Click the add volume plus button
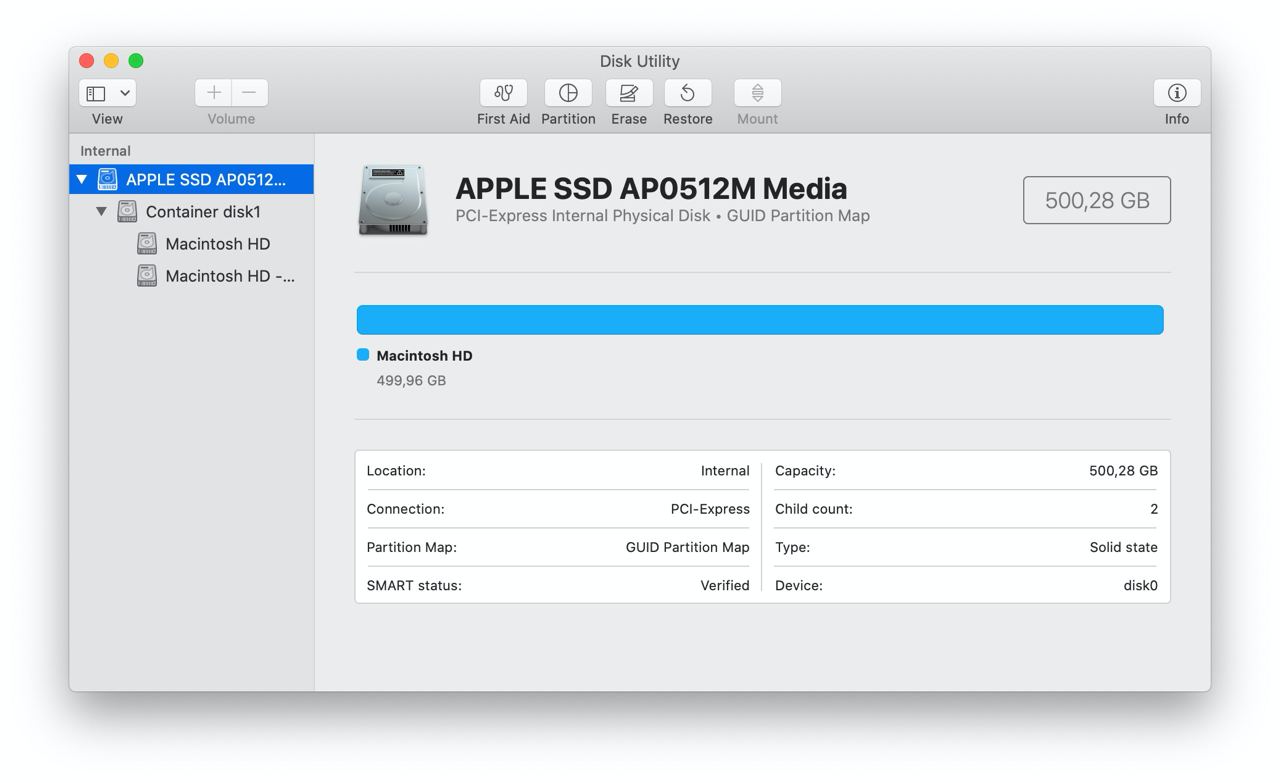The height and width of the screenshot is (783, 1280). (x=213, y=93)
